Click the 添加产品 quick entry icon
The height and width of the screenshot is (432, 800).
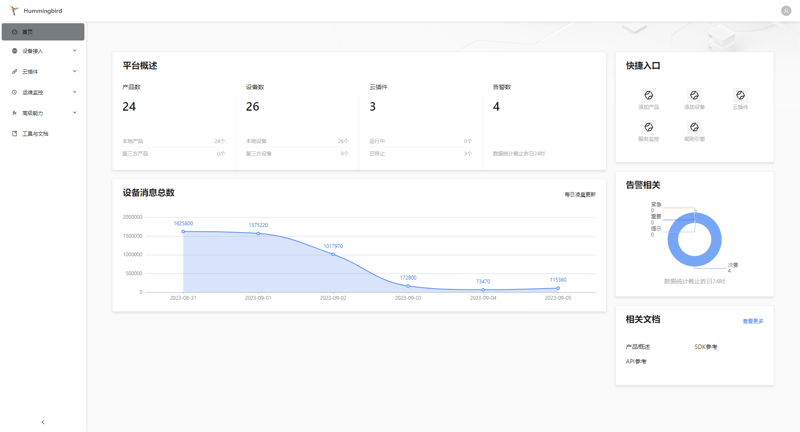(x=648, y=96)
